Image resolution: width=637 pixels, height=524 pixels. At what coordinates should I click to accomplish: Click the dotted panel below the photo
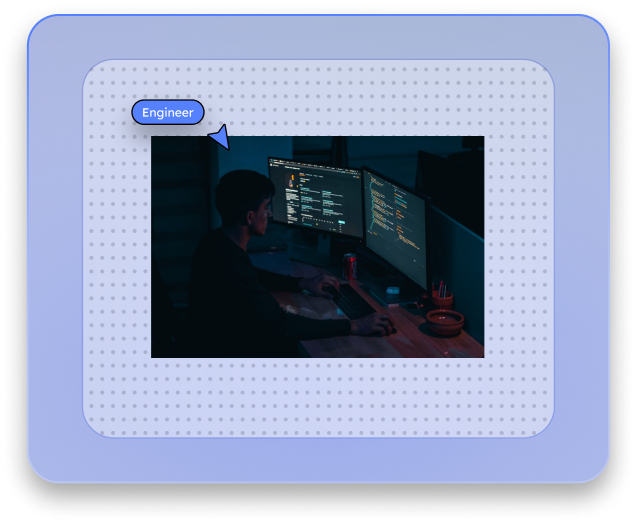pyautogui.click(x=318, y=397)
